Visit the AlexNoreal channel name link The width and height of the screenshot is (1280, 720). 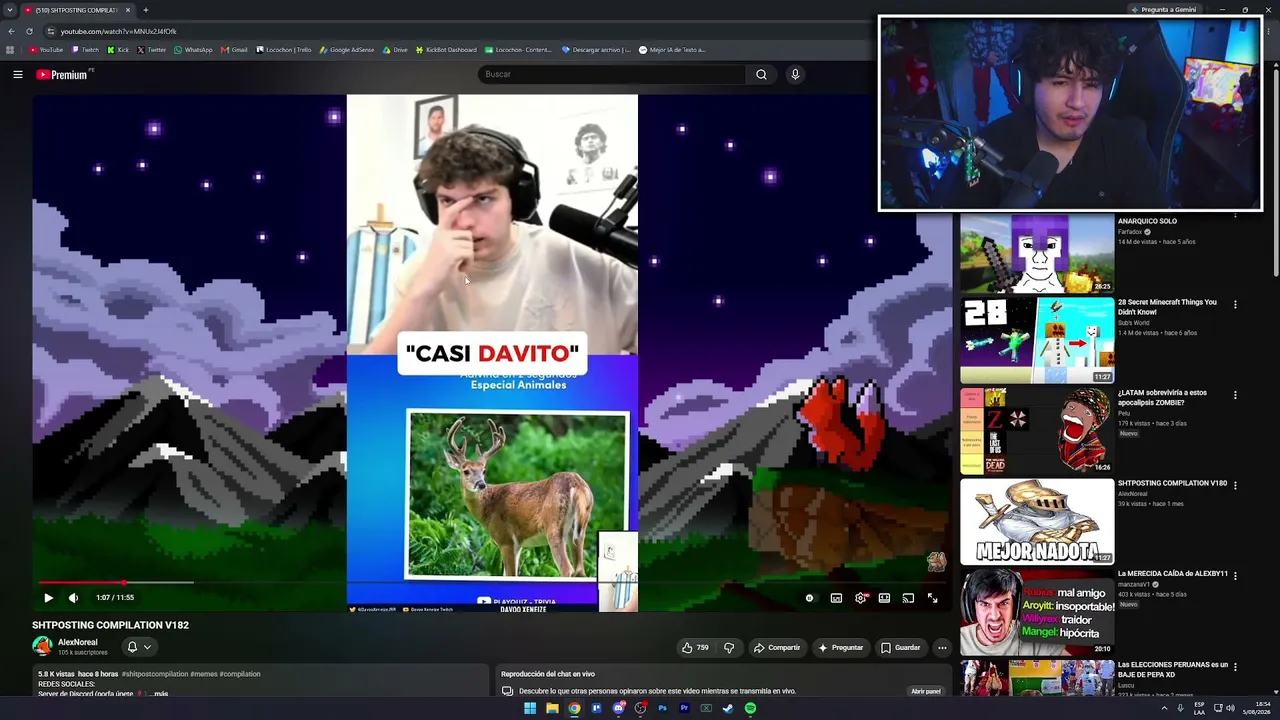point(78,642)
